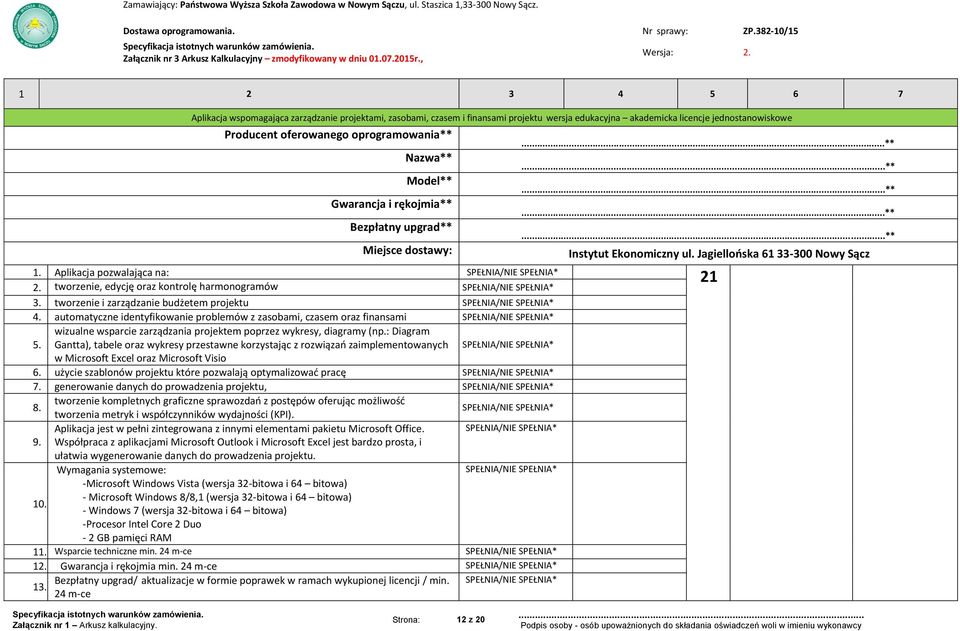Click the case number ZP.382-10/15
960x631 pixels.
click(770, 31)
